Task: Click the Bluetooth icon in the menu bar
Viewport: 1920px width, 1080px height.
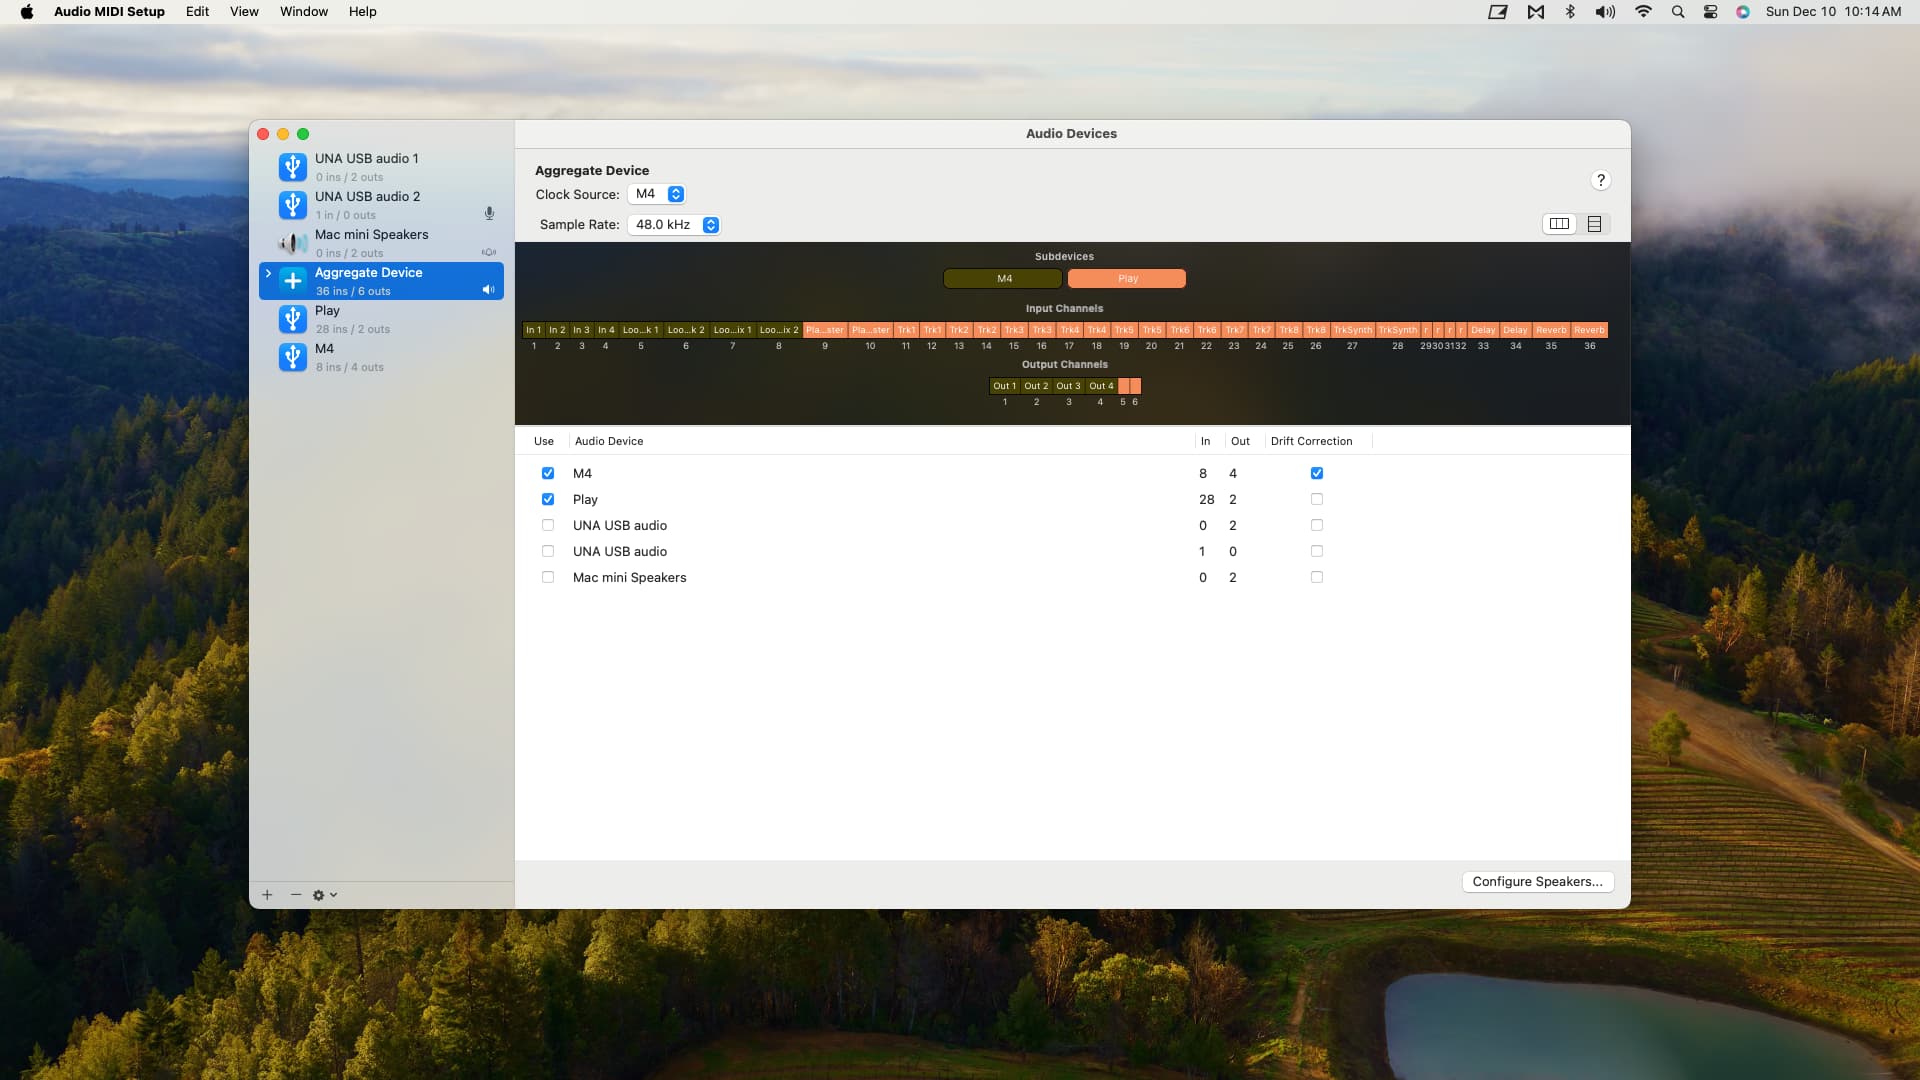Action: click(x=1570, y=12)
